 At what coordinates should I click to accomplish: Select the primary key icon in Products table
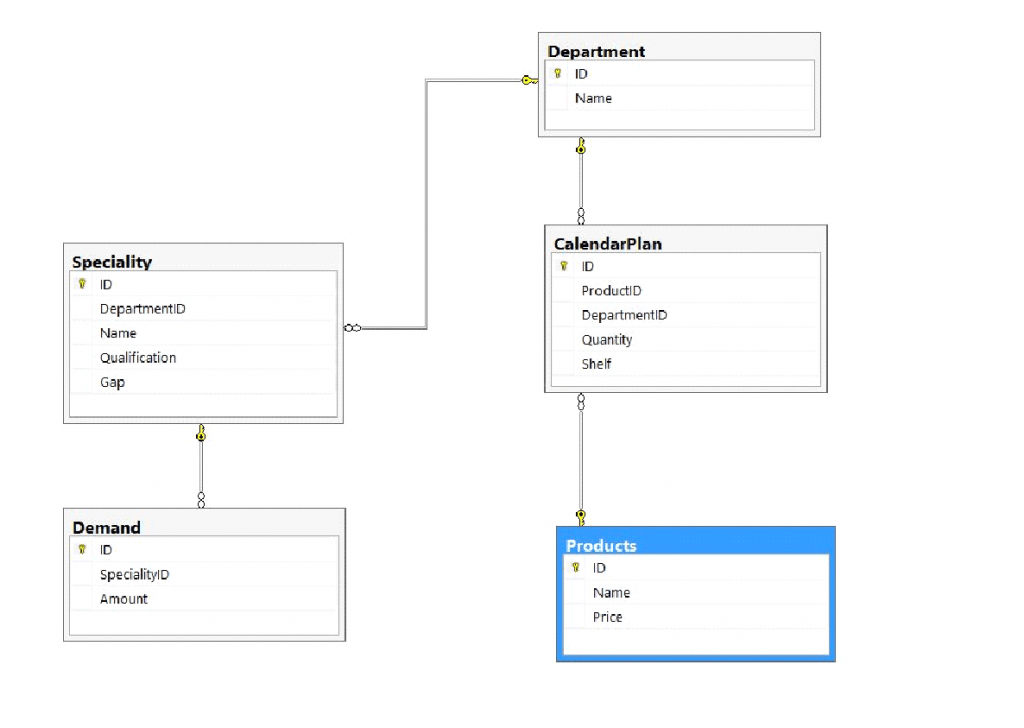(x=576, y=567)
